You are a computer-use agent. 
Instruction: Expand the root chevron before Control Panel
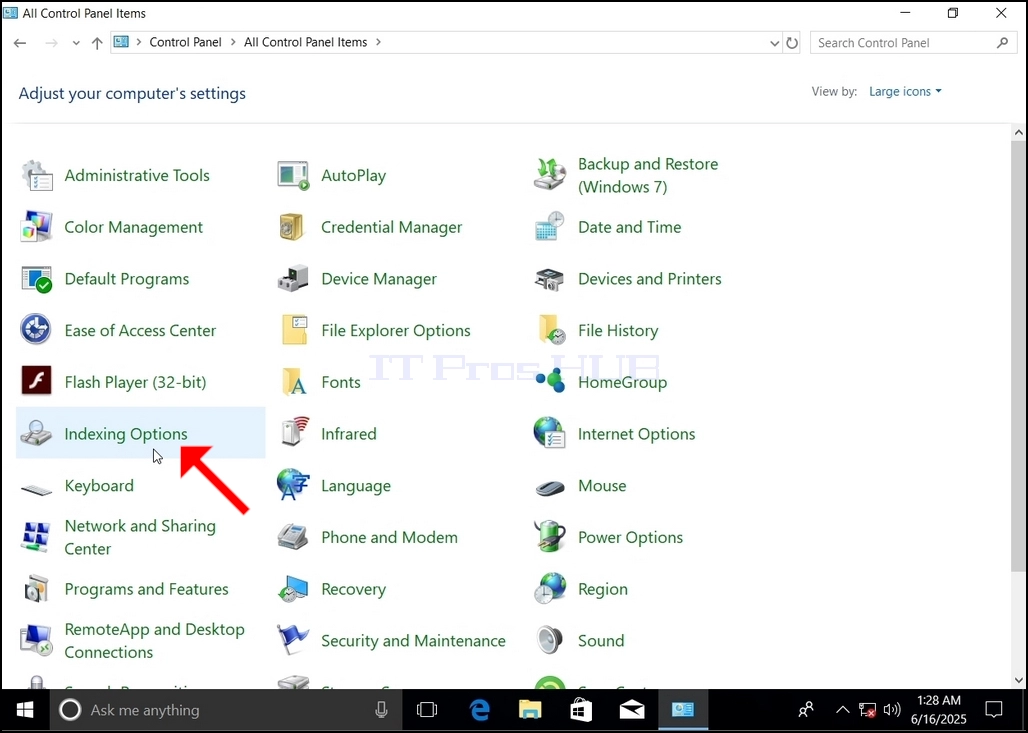click(x=139, y=42)
